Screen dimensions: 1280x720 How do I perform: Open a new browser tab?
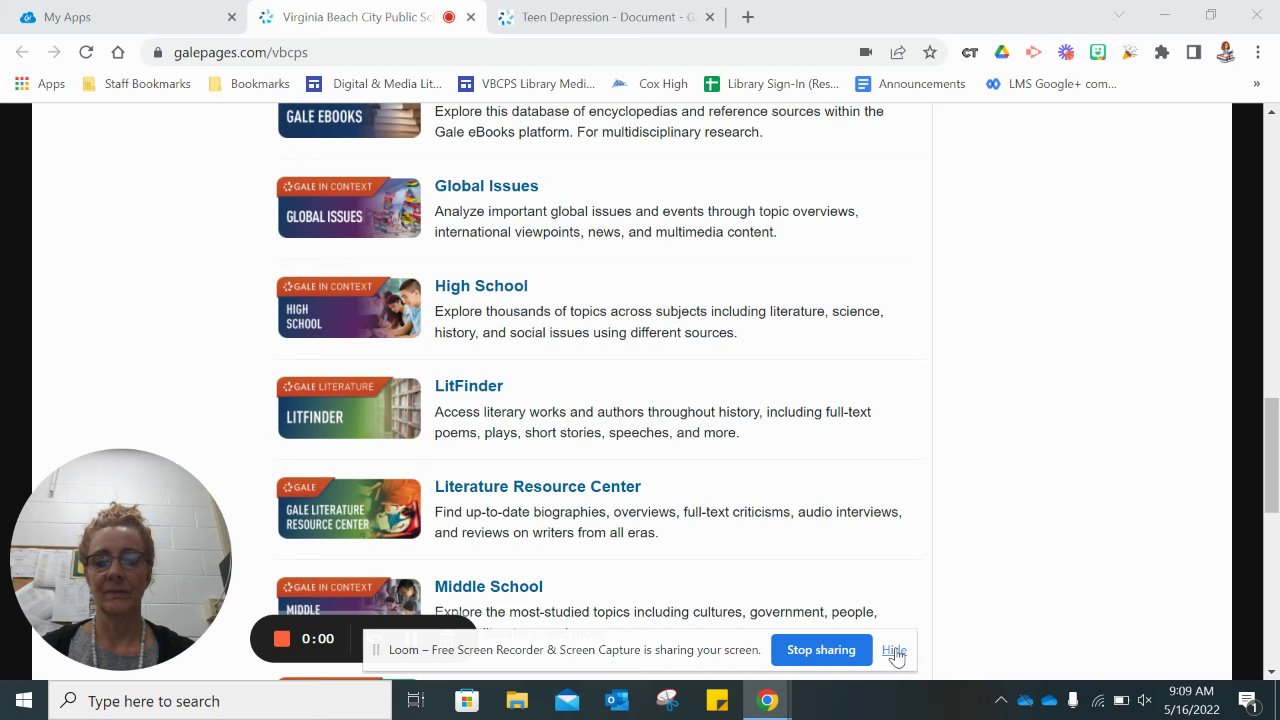coord(748,17)
